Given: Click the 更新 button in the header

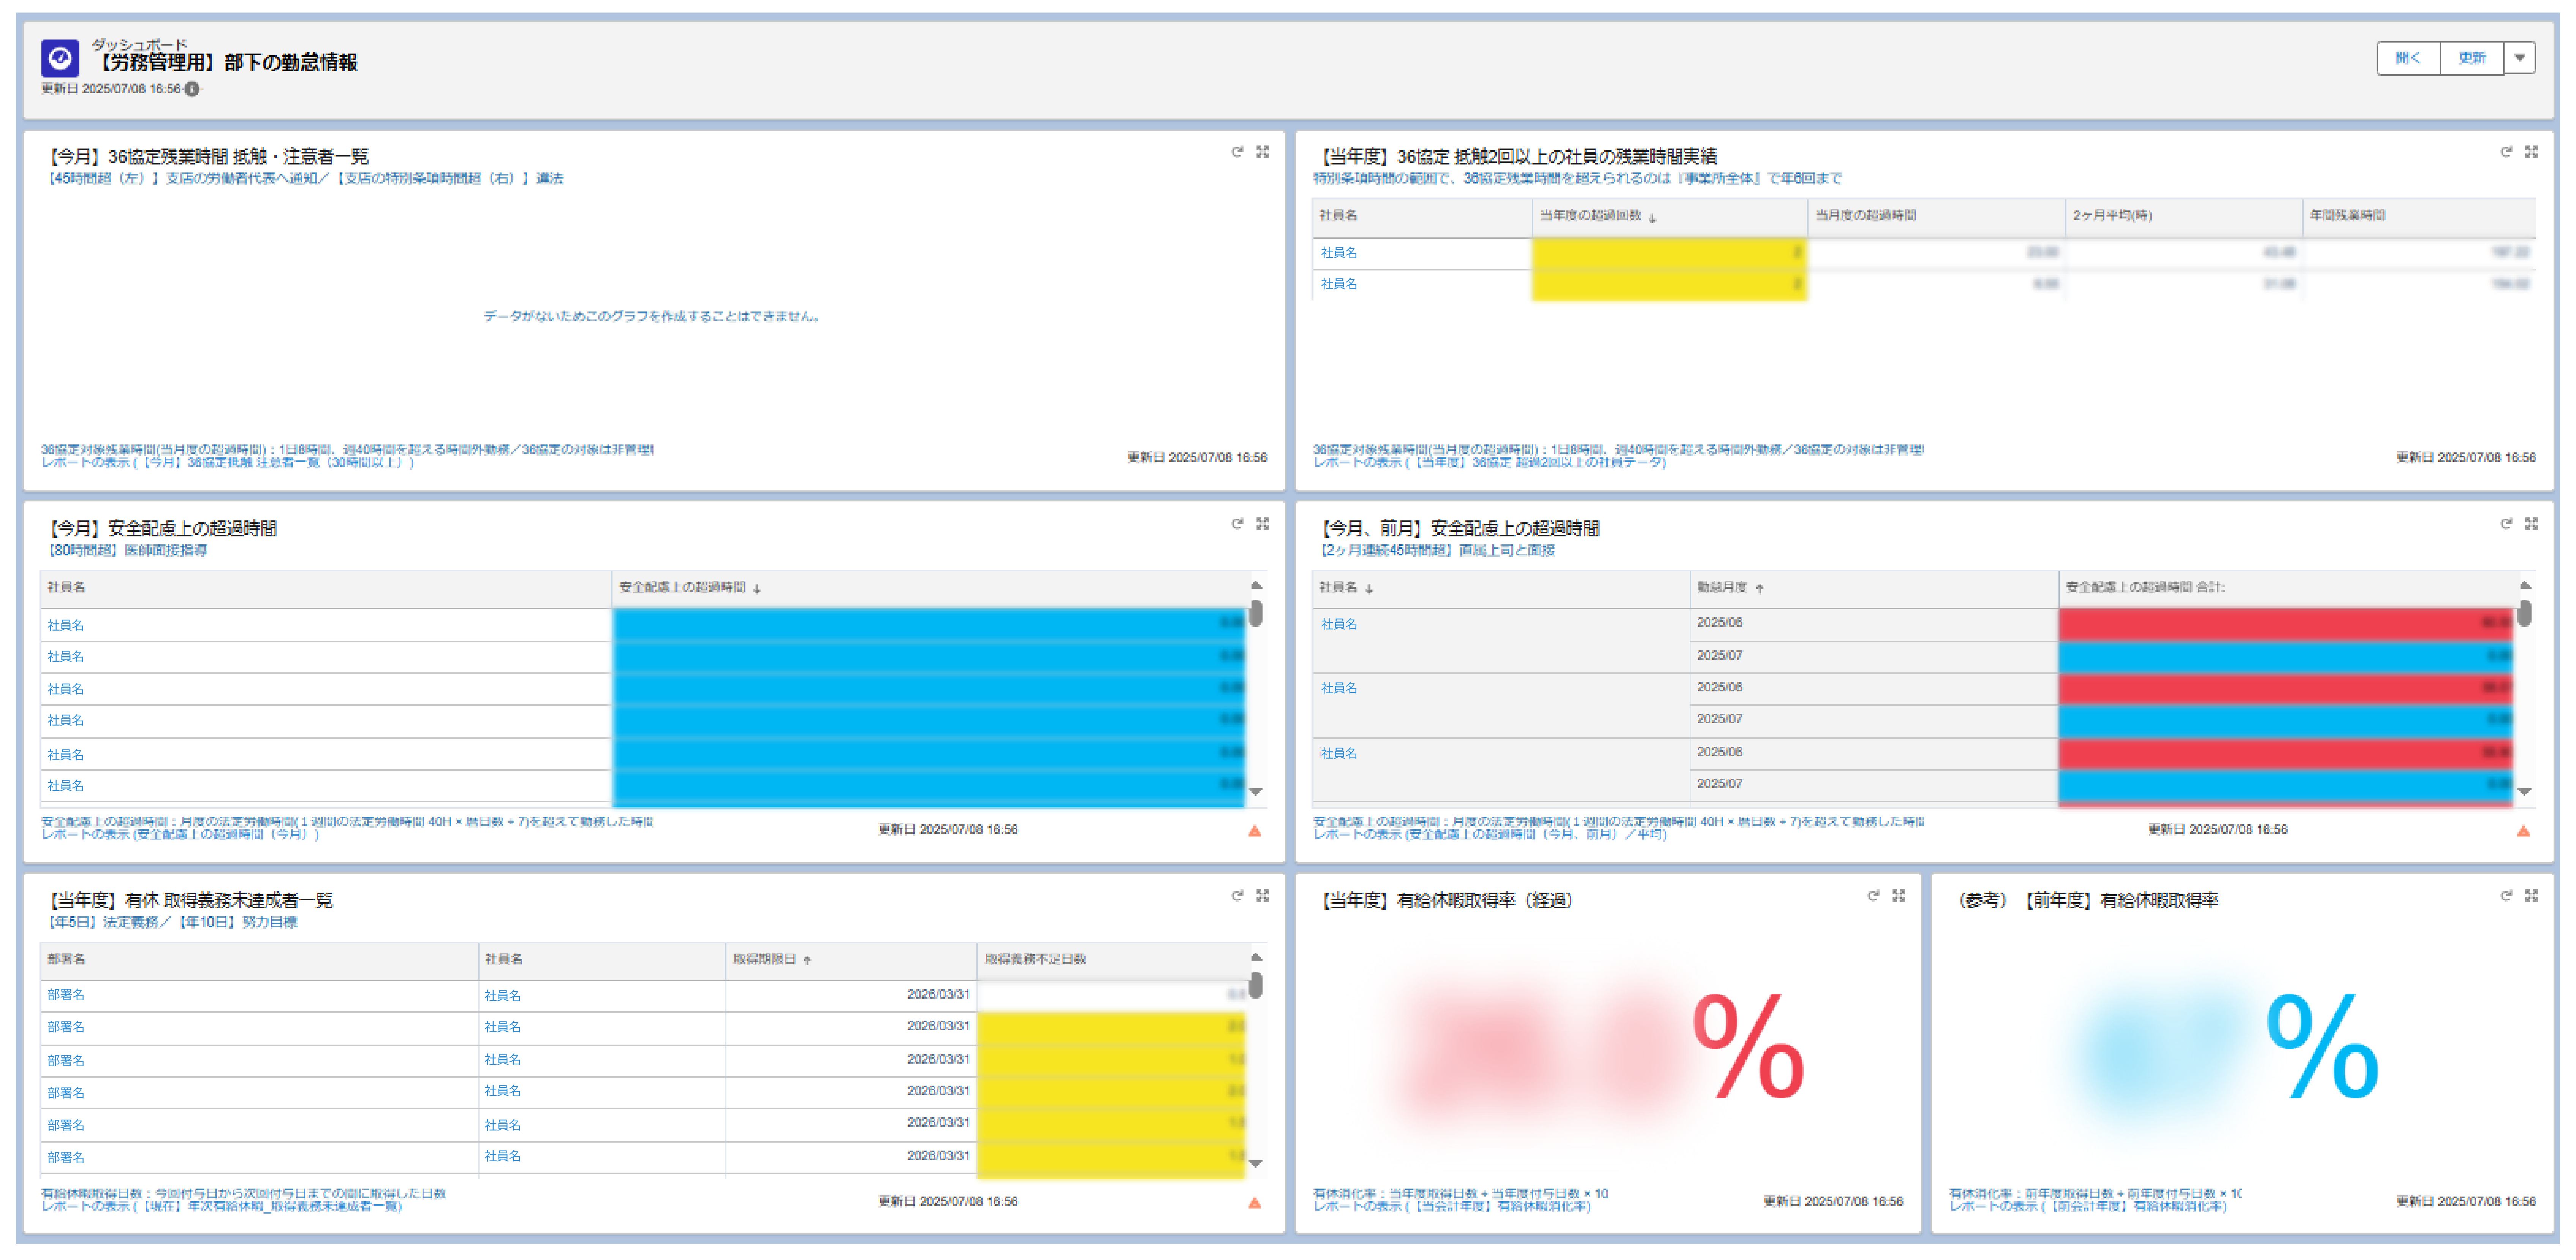Looking at the screenshot, I should 2472,58.
